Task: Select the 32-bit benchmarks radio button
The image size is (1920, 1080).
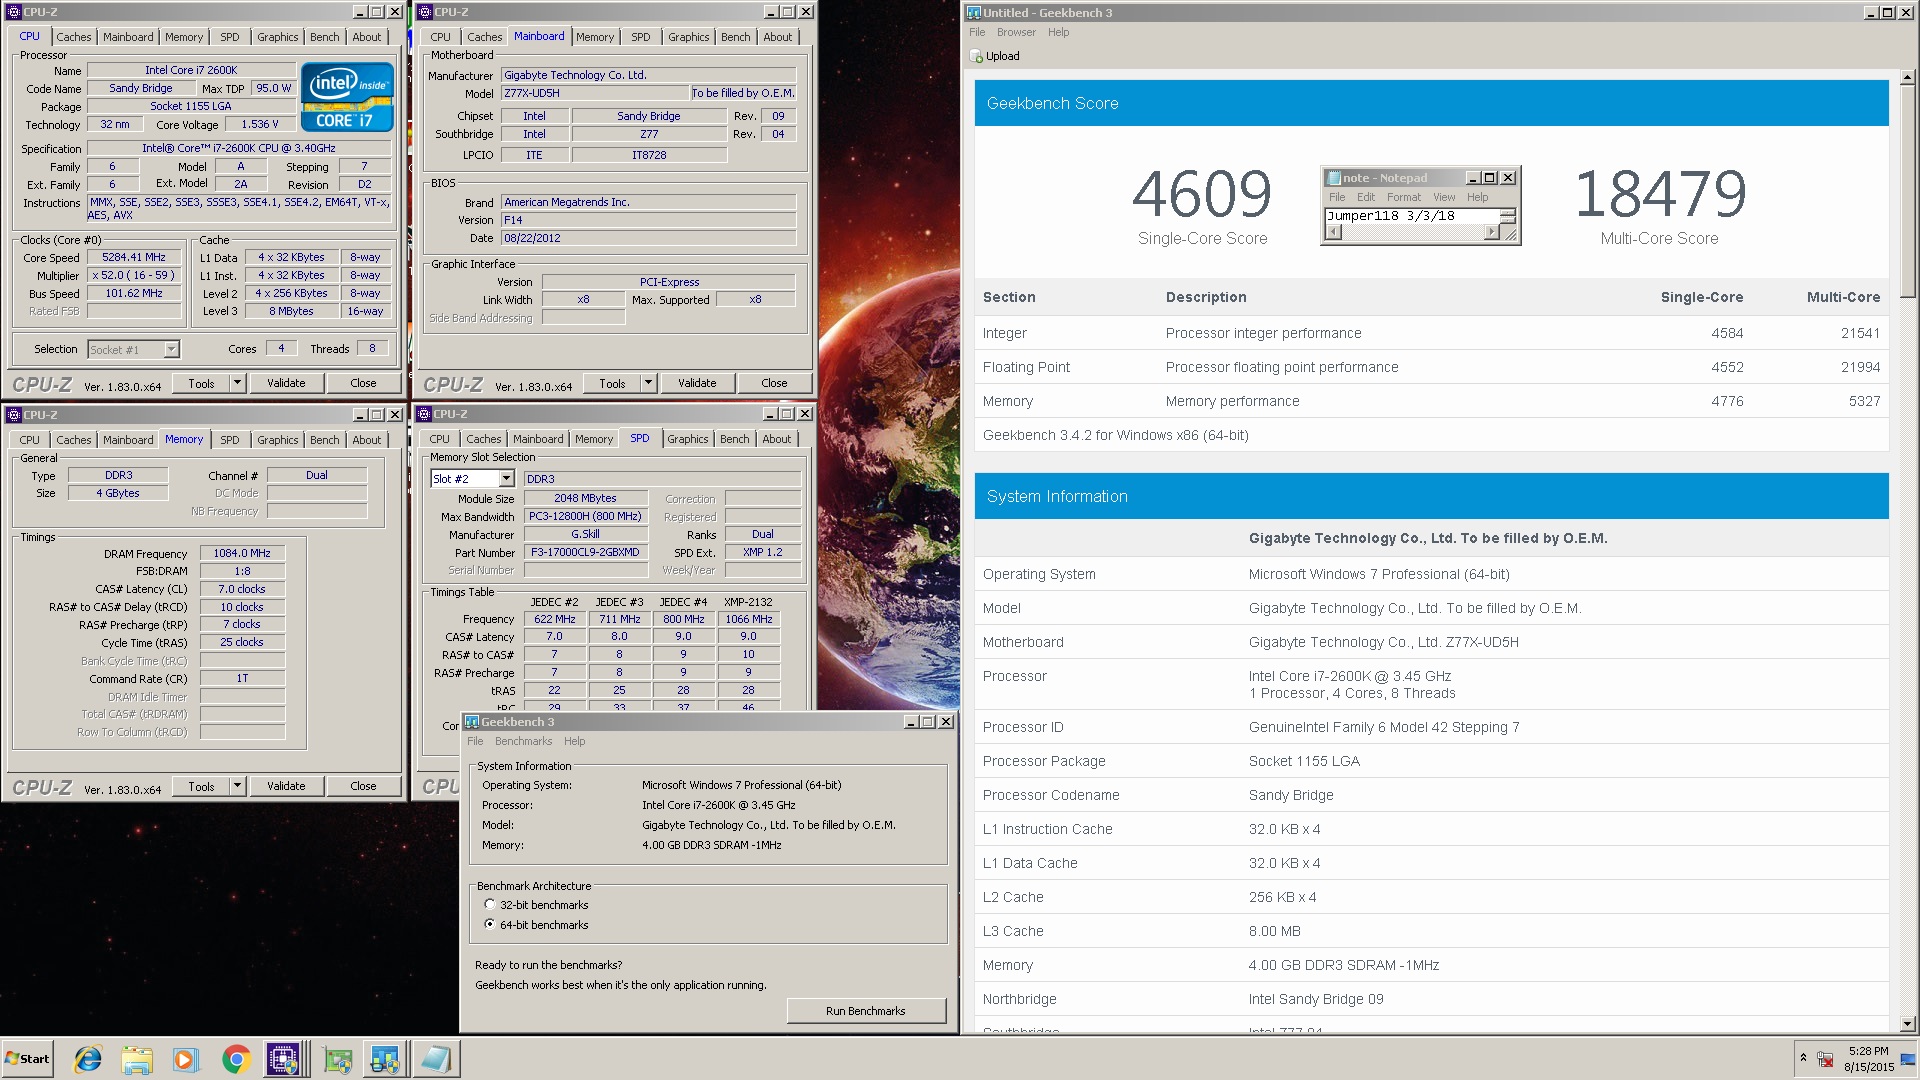Action: [x=490, y=904]
